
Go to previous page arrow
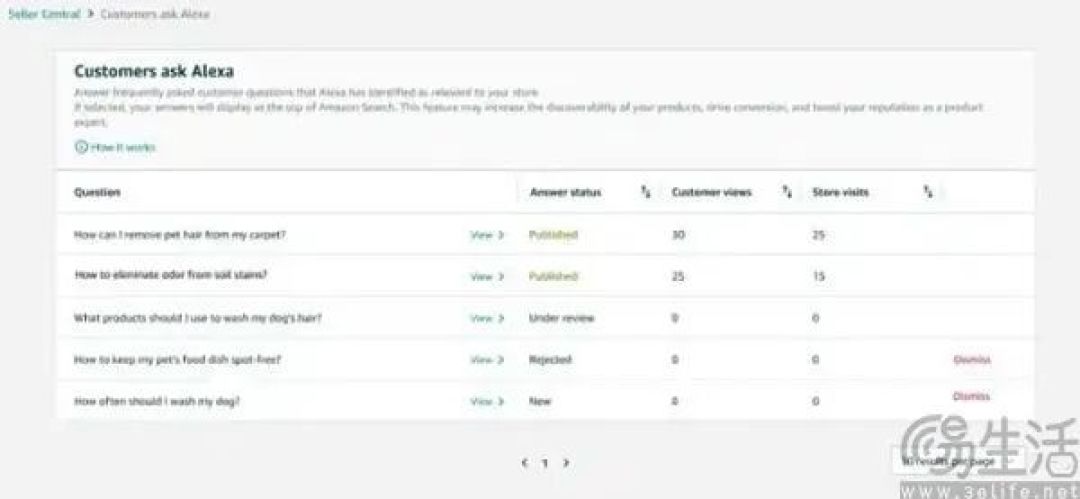click(x=525, y=462)
